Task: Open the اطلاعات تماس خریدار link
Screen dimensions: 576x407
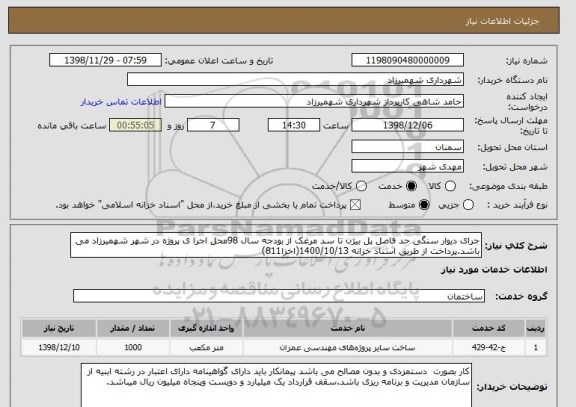Action: 121,102
